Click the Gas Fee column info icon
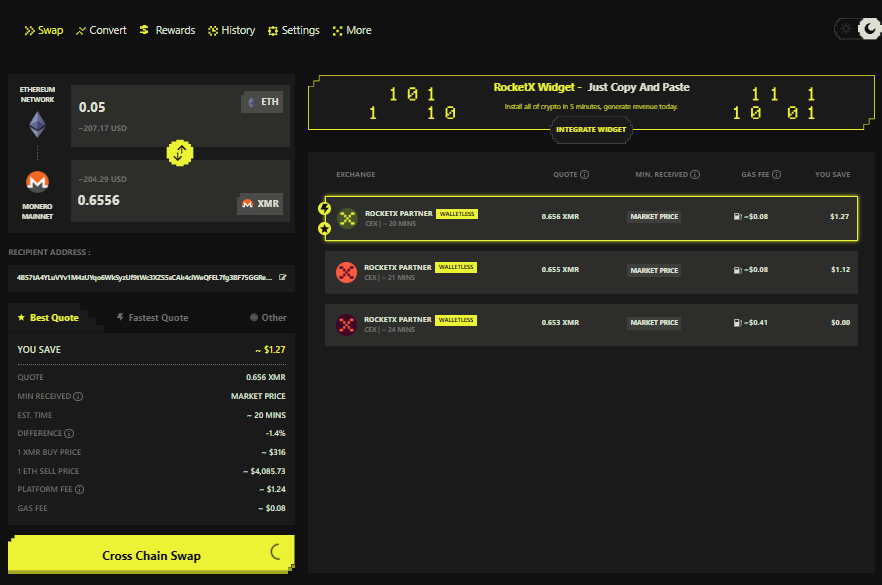 click(779, 175)
